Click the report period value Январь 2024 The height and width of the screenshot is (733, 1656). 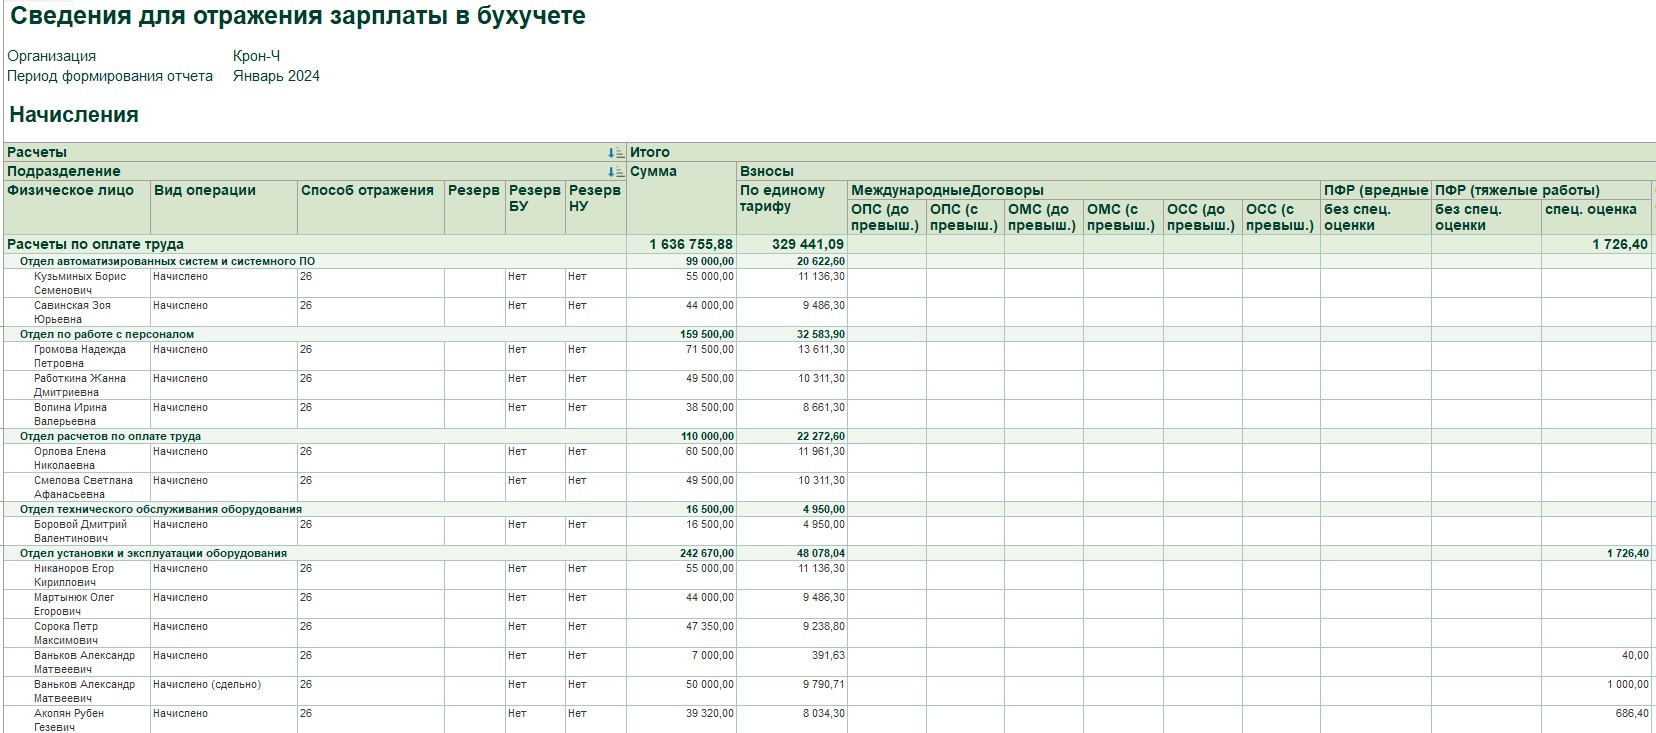click(x=276, y=76)
